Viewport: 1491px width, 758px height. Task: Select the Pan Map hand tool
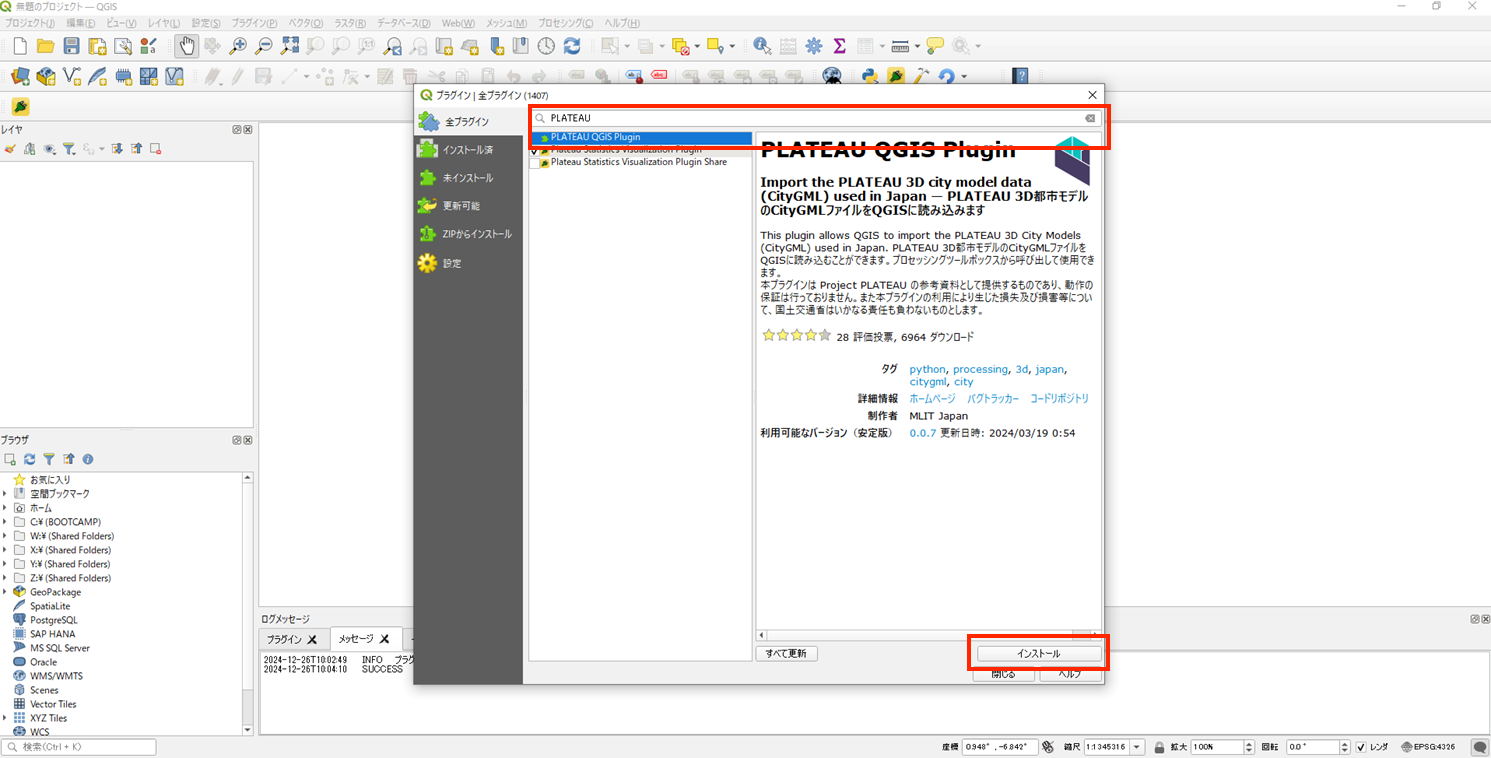pos(186,46)
